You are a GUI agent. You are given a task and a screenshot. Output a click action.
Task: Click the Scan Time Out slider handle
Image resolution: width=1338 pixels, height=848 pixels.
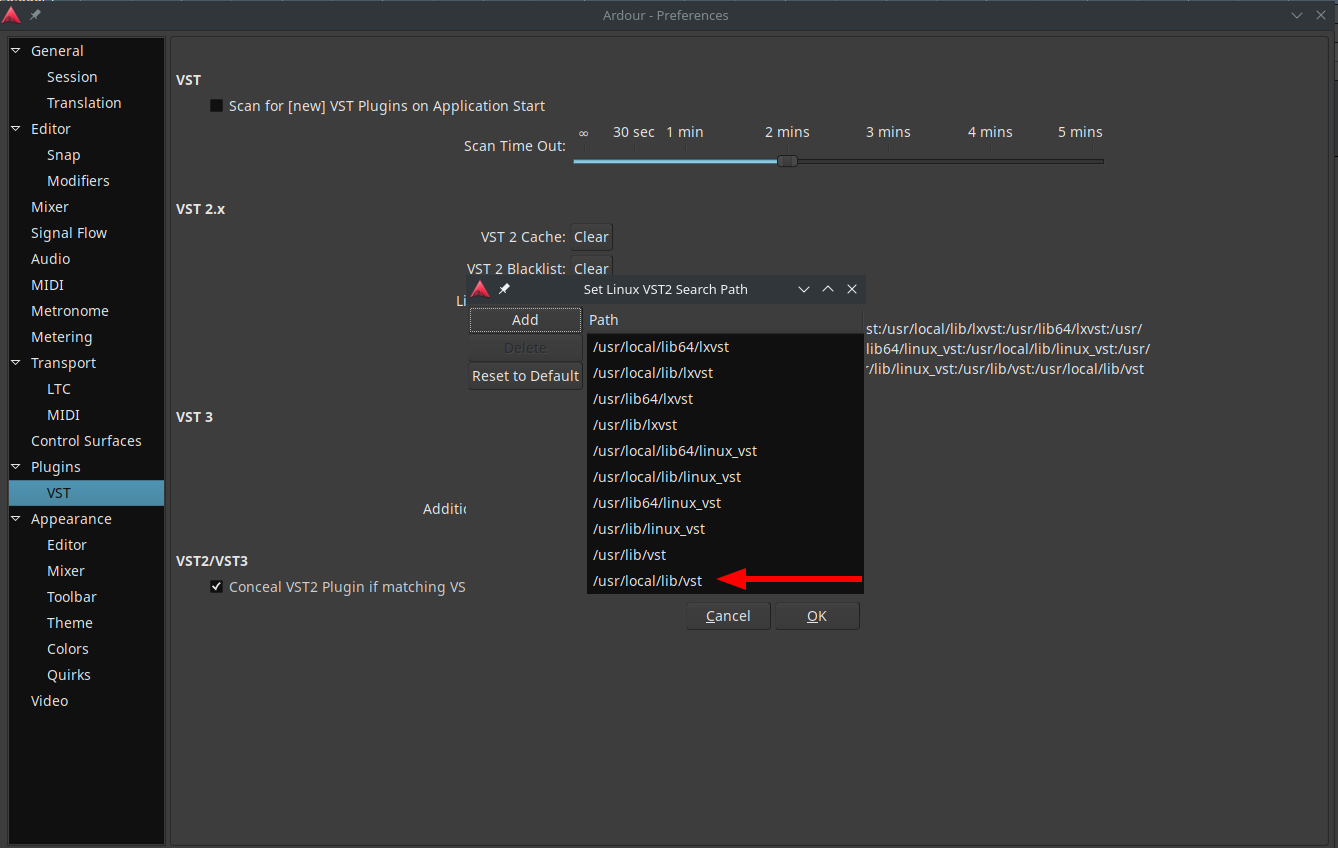788,161
